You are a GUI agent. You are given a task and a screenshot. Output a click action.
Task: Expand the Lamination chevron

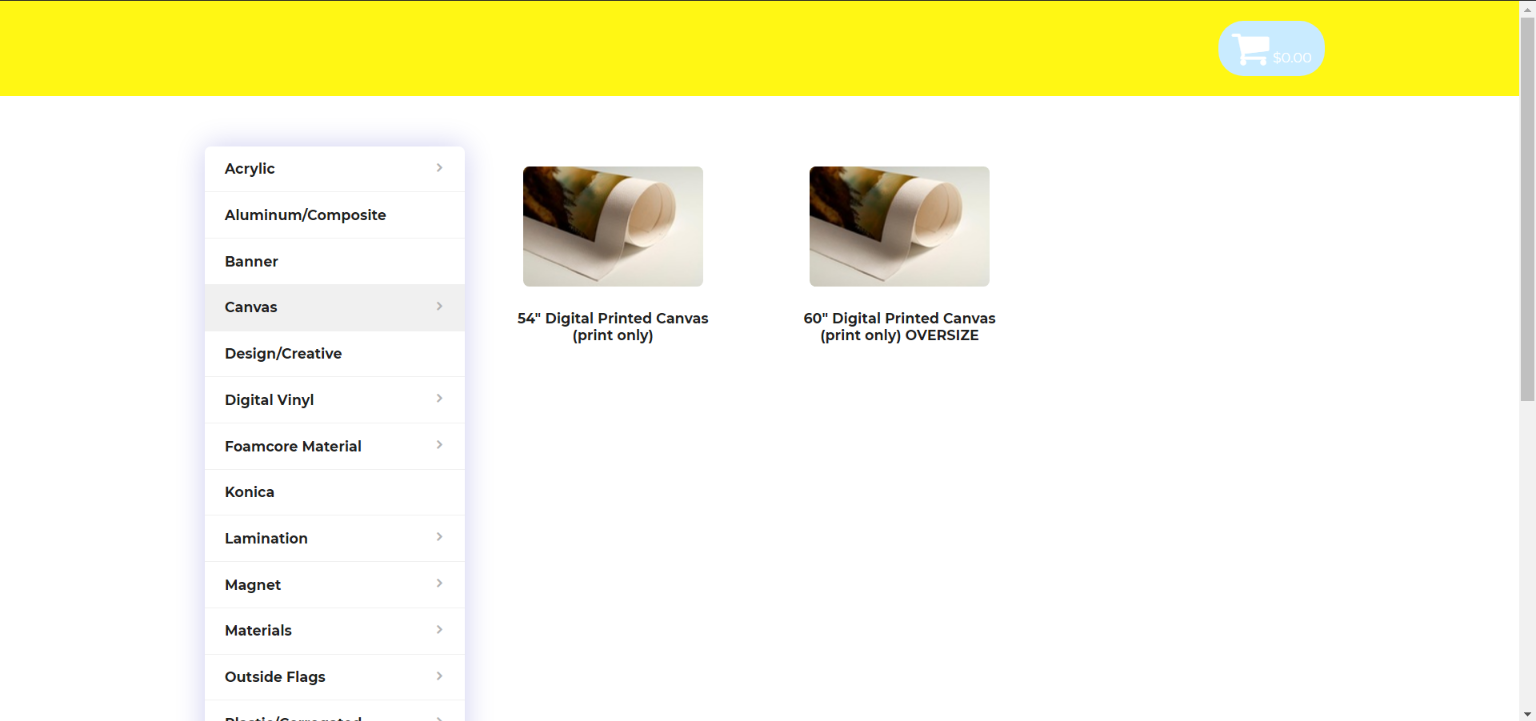439,537
